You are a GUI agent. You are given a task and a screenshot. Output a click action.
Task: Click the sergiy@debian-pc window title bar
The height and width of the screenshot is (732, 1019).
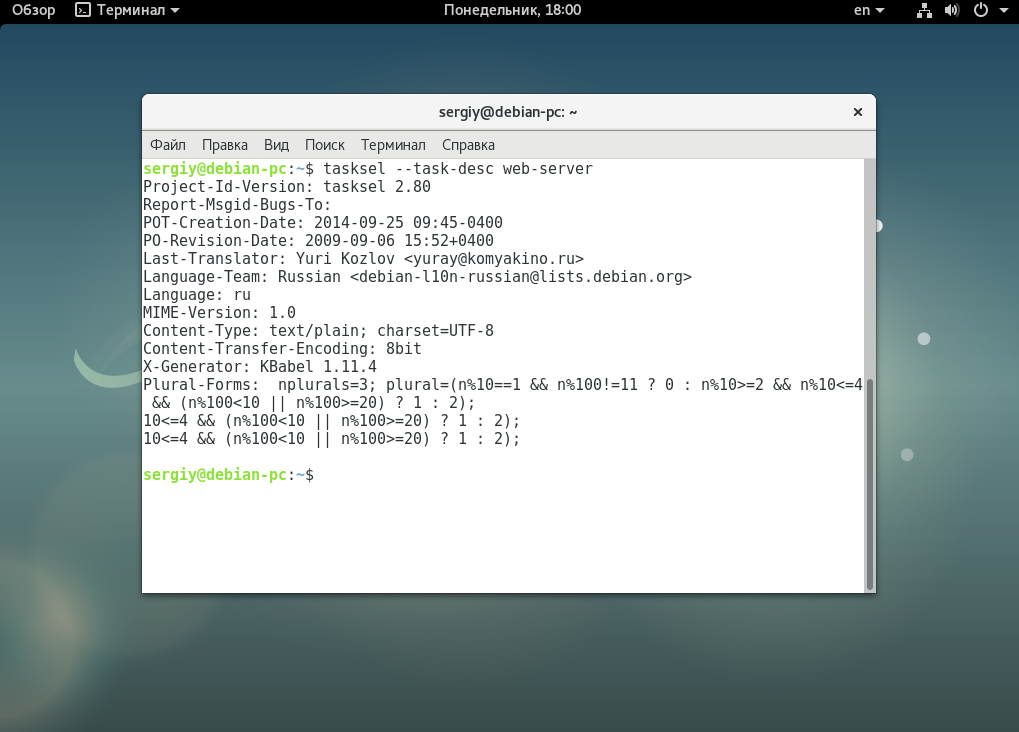pos(508,112)
